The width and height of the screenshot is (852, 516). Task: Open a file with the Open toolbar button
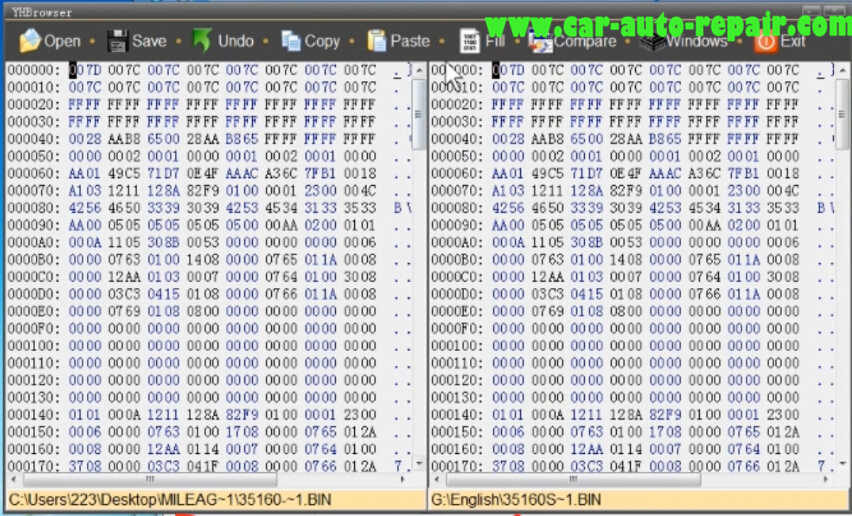(x=49, y=41)
